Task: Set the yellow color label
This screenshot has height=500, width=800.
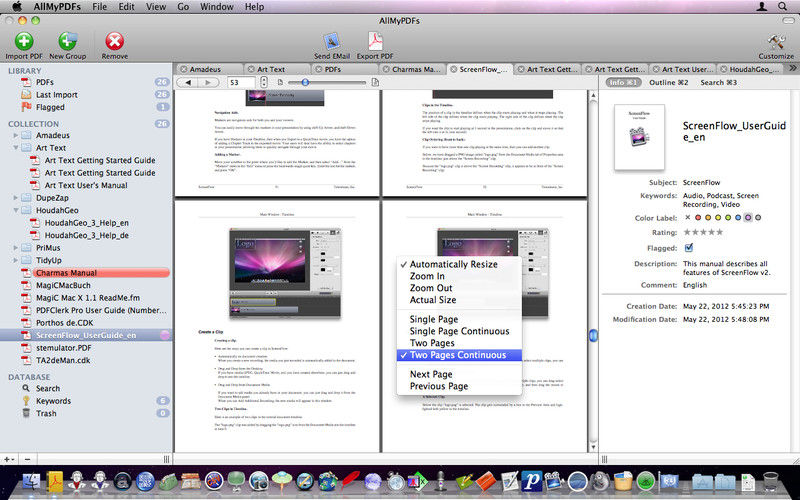Action: 718,217
